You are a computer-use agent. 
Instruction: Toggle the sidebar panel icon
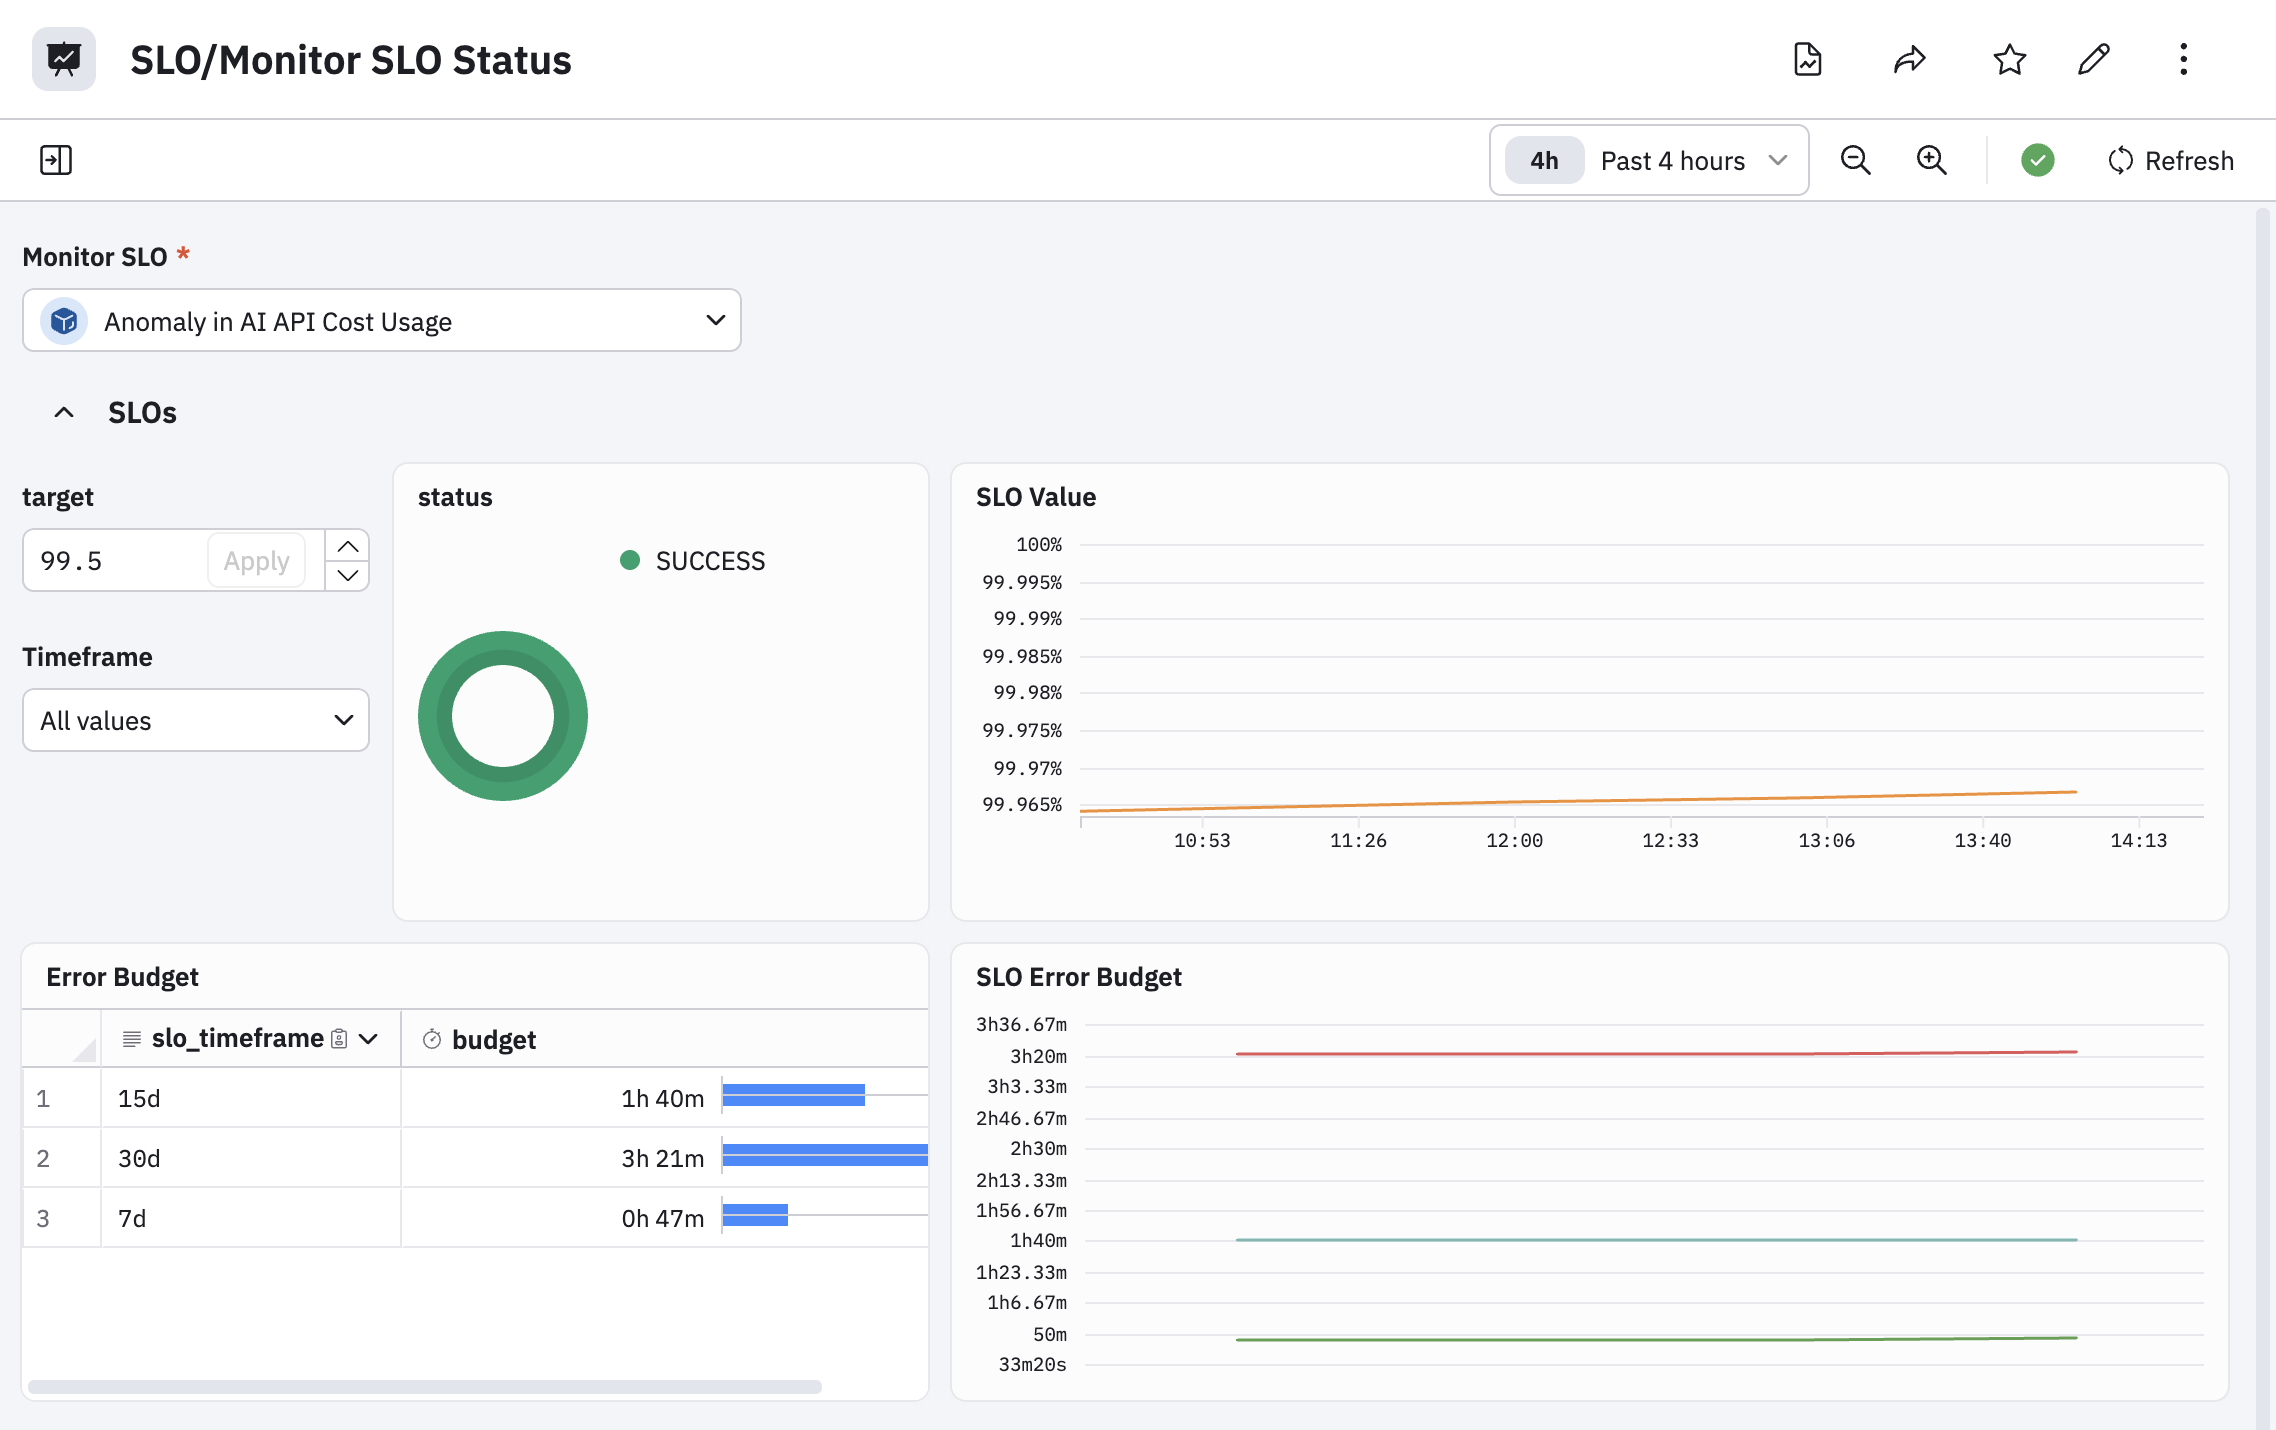pyautogui.click(x=56, y=160)
